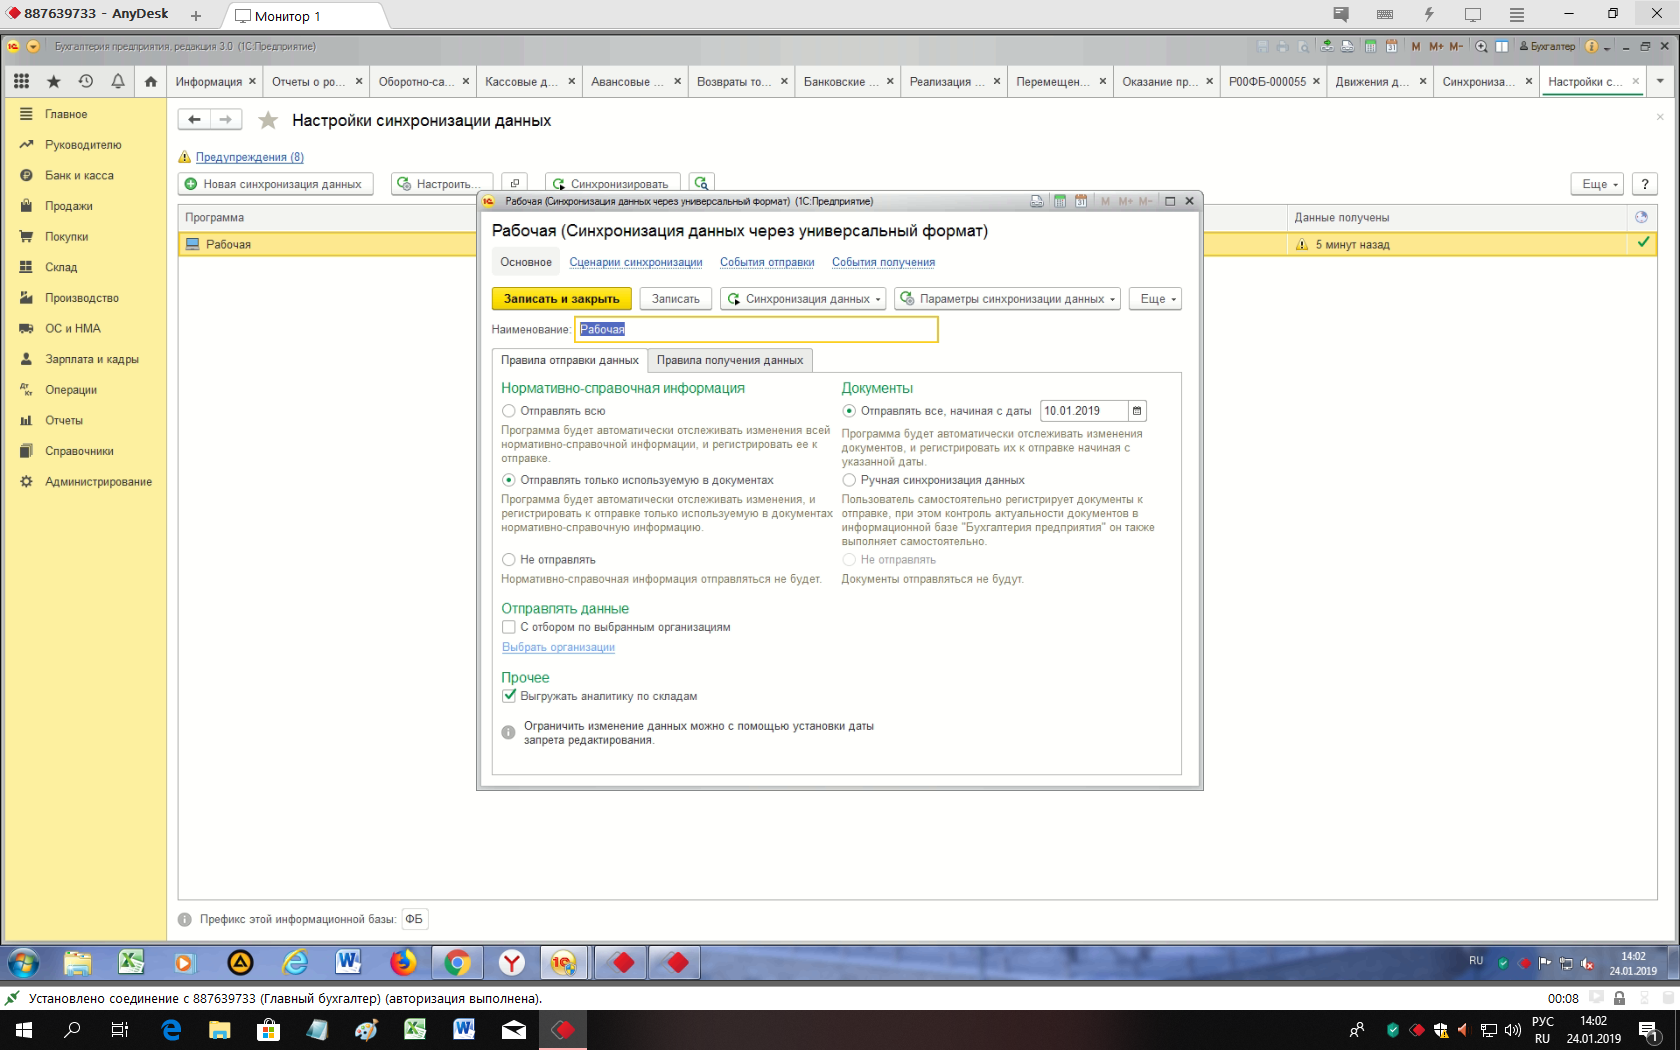Open the 1C main menu orange arrow
Viewport: 1680px width, 1050px height.
click(33, 46)
